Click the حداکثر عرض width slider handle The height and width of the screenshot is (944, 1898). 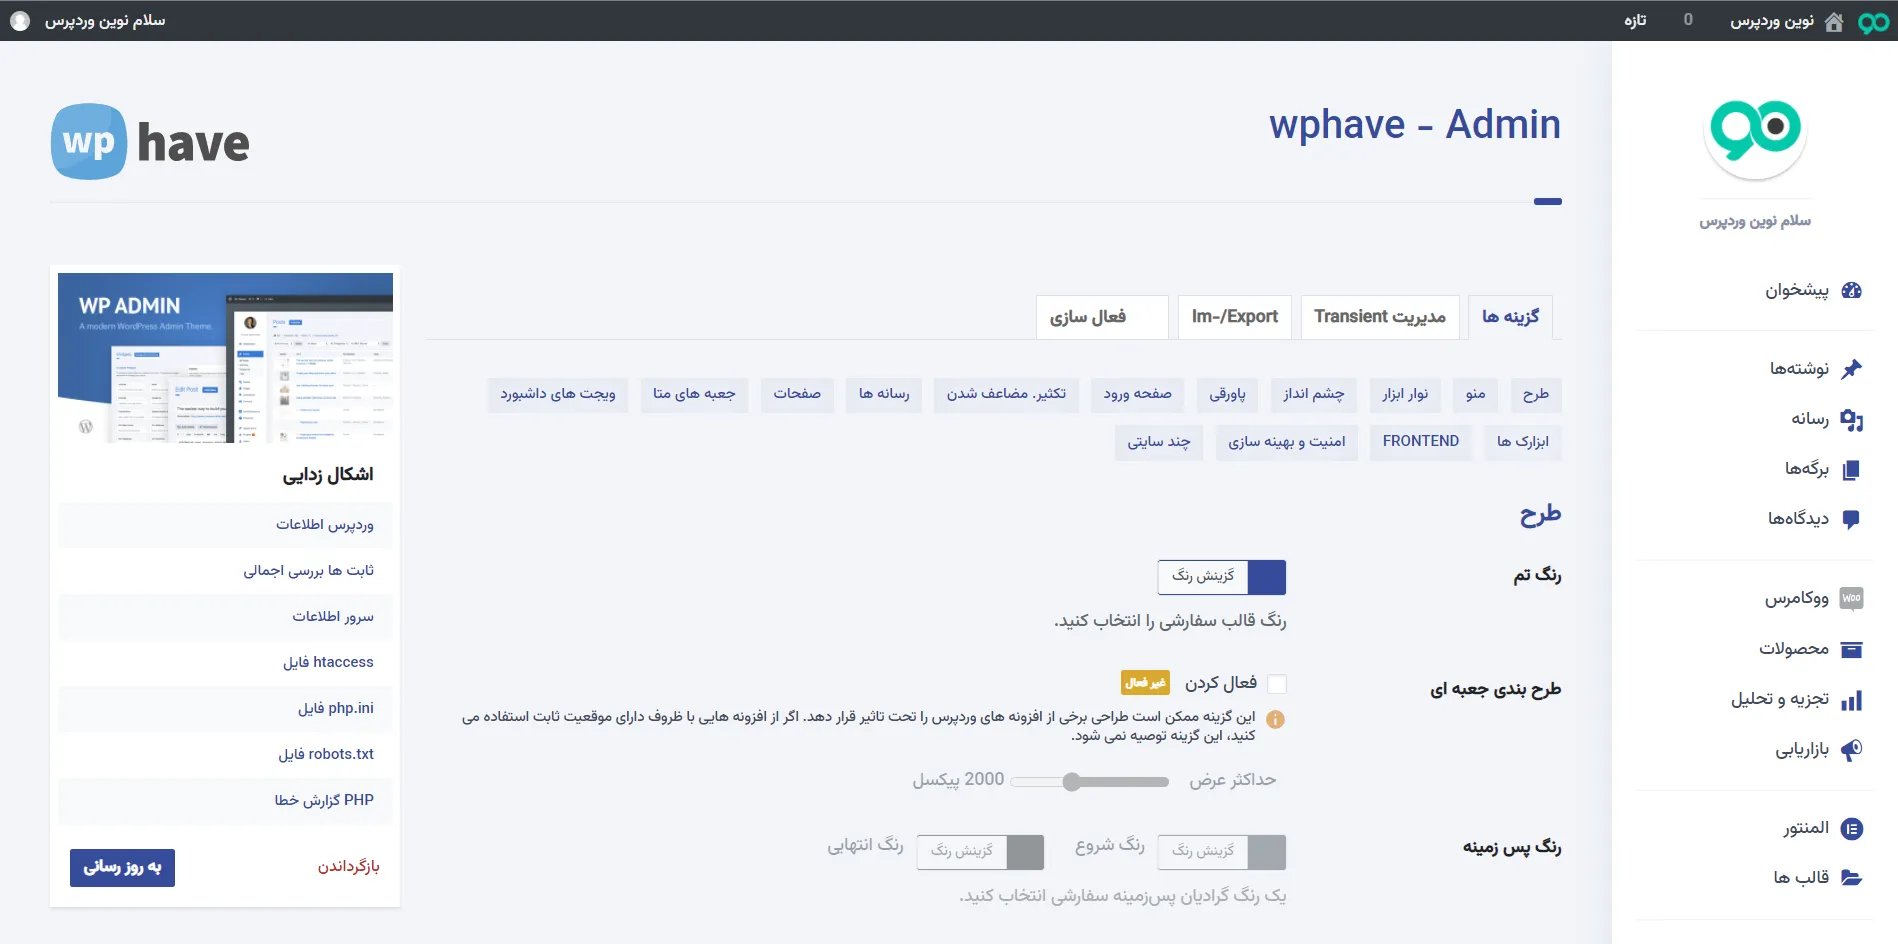pos(1072,782)
